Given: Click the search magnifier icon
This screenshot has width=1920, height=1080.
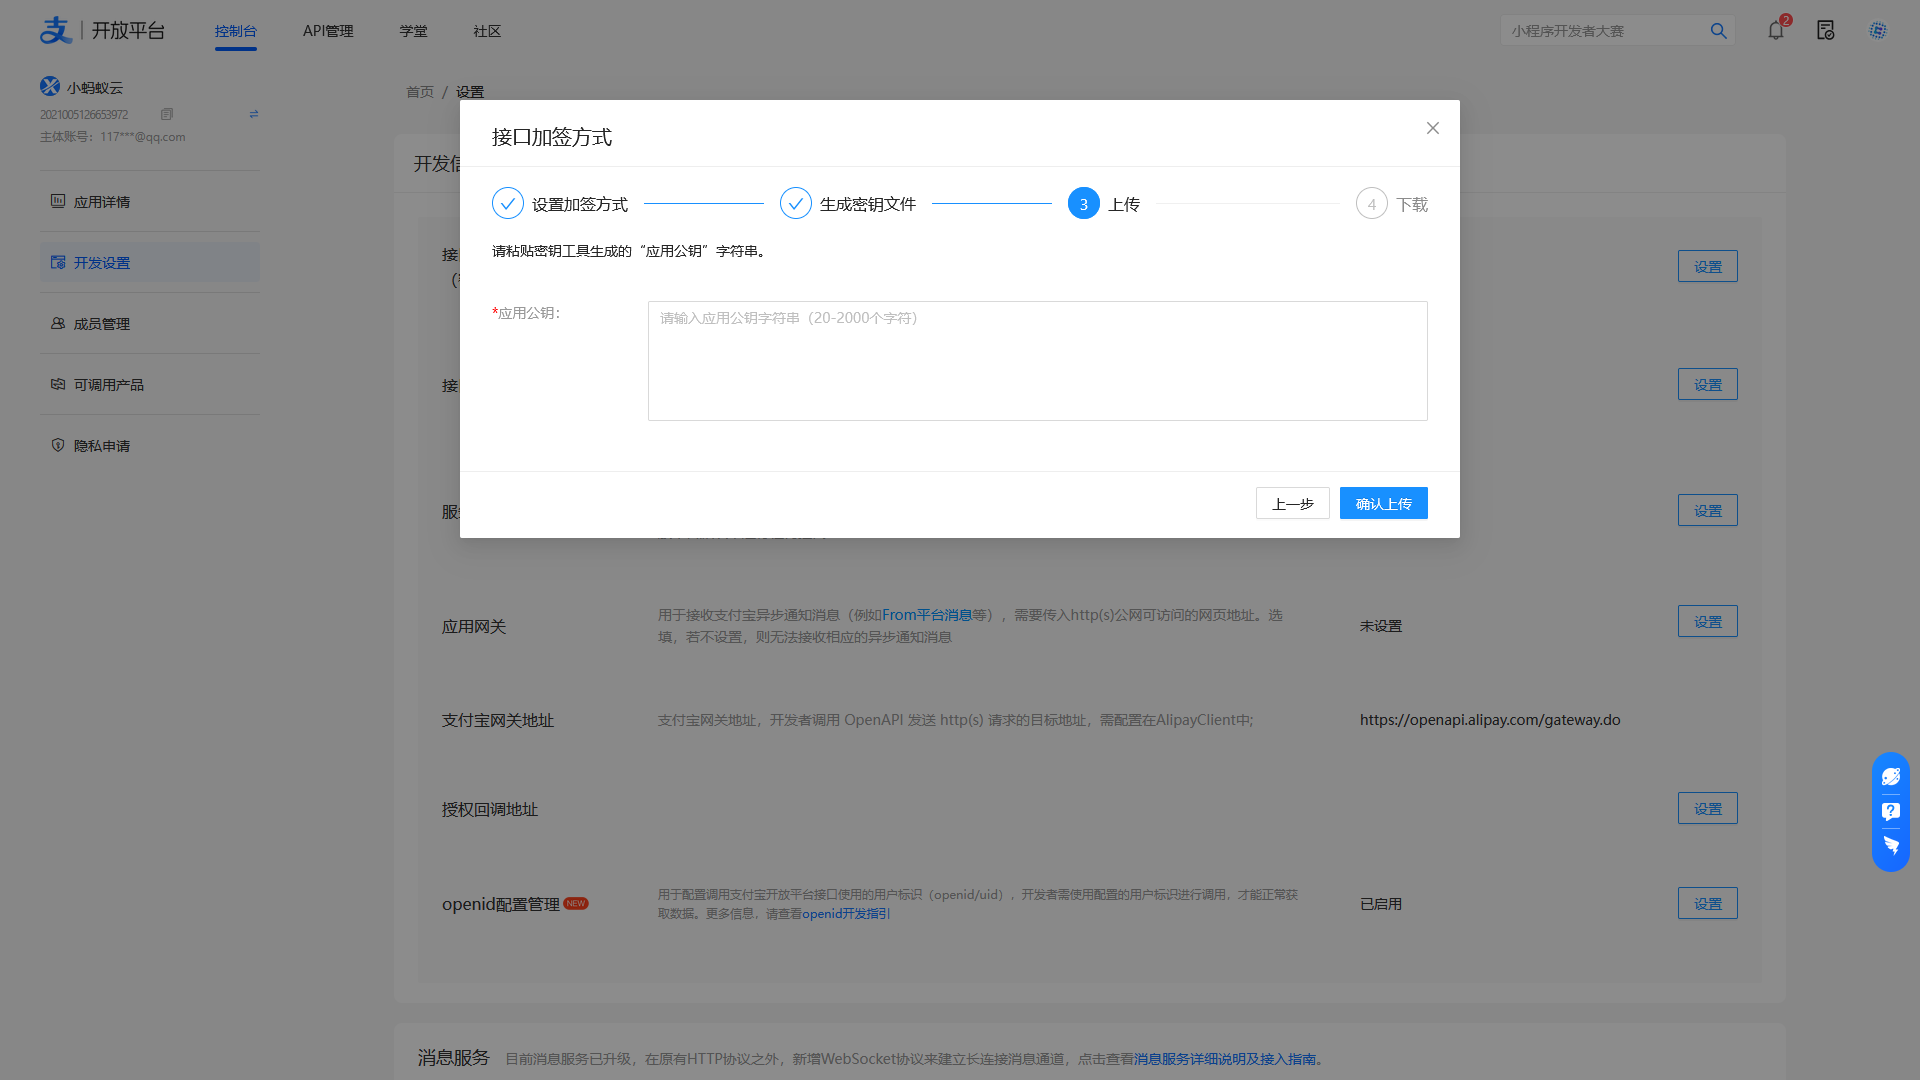Looking at the screenshot, I should [1718, 31].
